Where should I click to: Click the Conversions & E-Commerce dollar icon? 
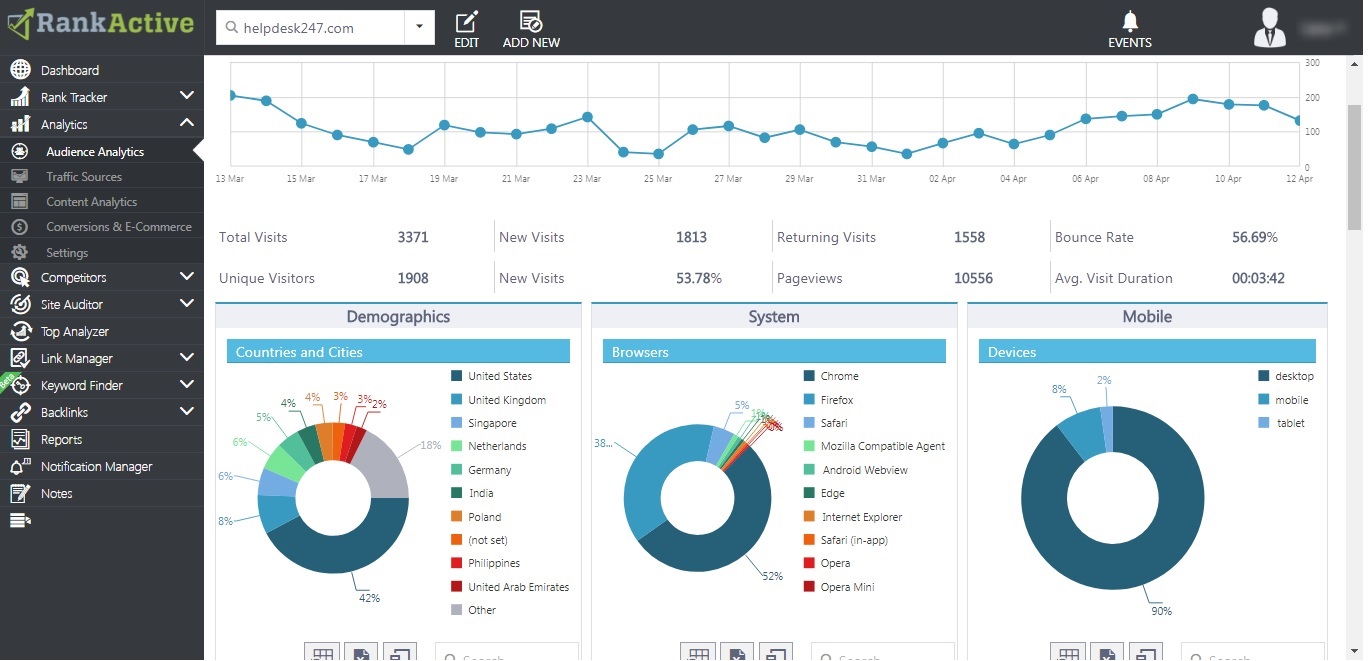point(20,227)
